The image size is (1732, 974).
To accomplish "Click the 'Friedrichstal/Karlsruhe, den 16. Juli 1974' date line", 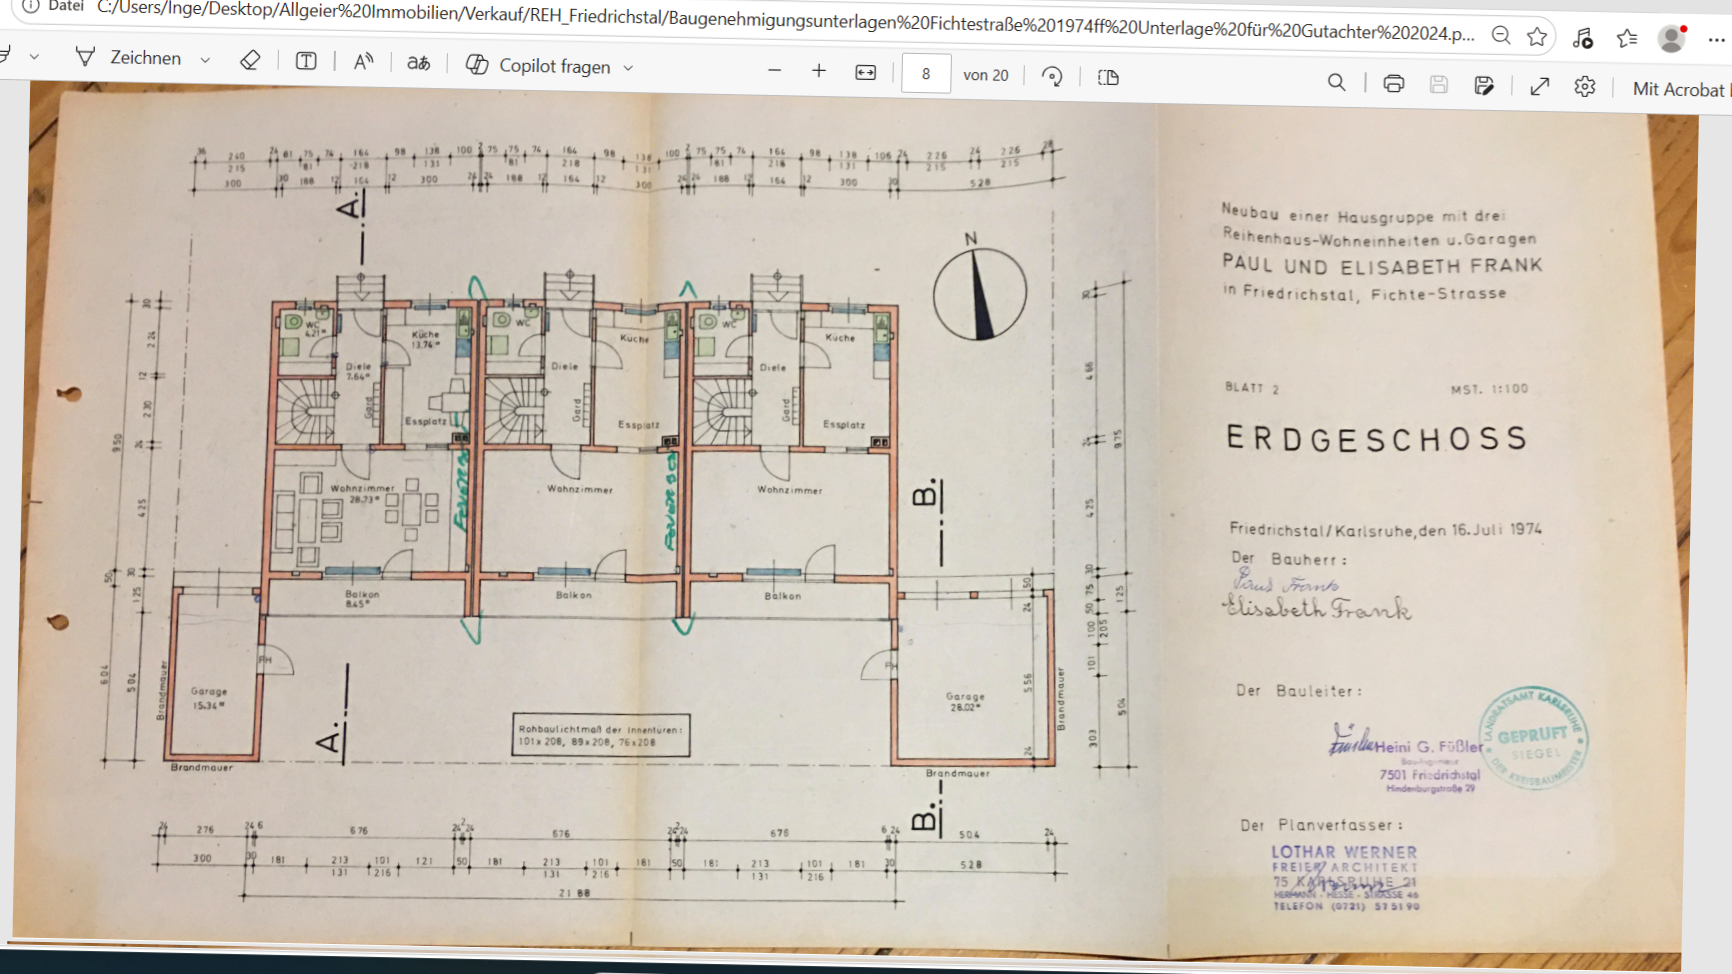I will coord(1386,529).
